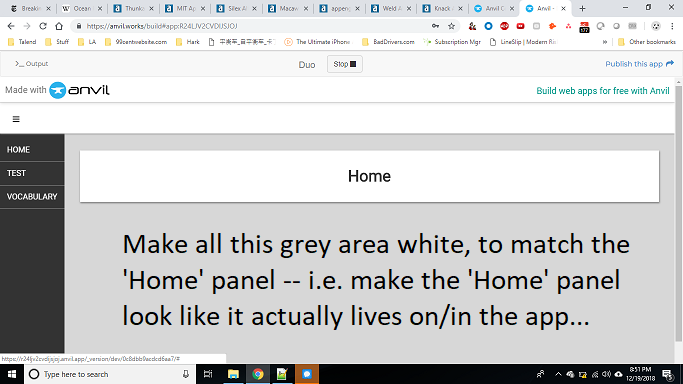Click the saved password key icon
The image size is (683, 384).
coord(435,26)
